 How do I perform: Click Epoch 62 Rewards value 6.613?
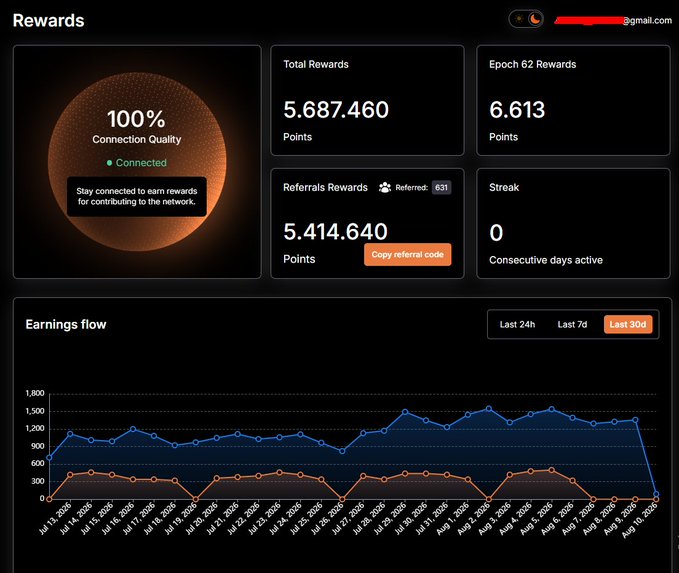(517, 110)
